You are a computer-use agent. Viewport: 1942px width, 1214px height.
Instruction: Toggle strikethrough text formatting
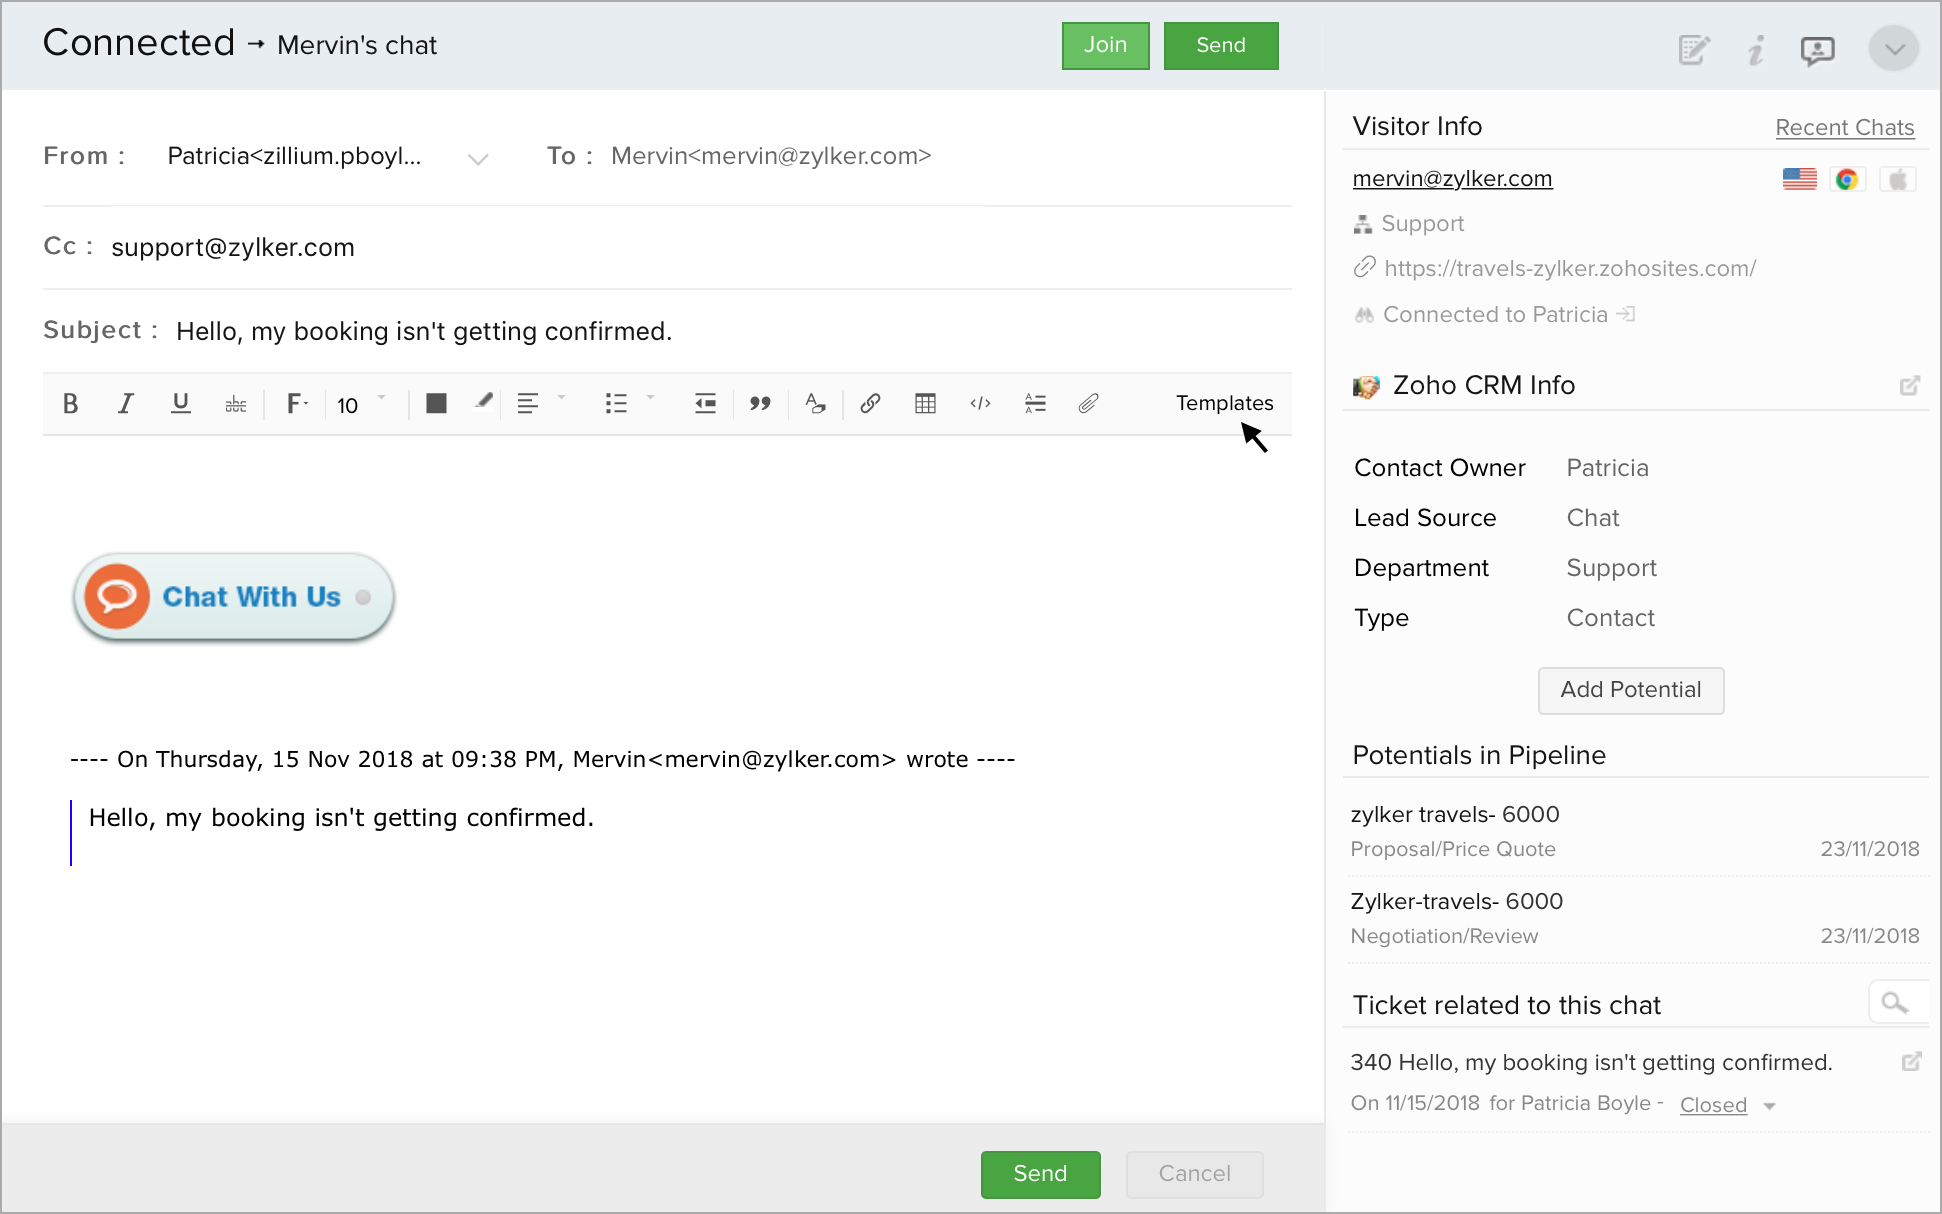[x=236, y=404]
